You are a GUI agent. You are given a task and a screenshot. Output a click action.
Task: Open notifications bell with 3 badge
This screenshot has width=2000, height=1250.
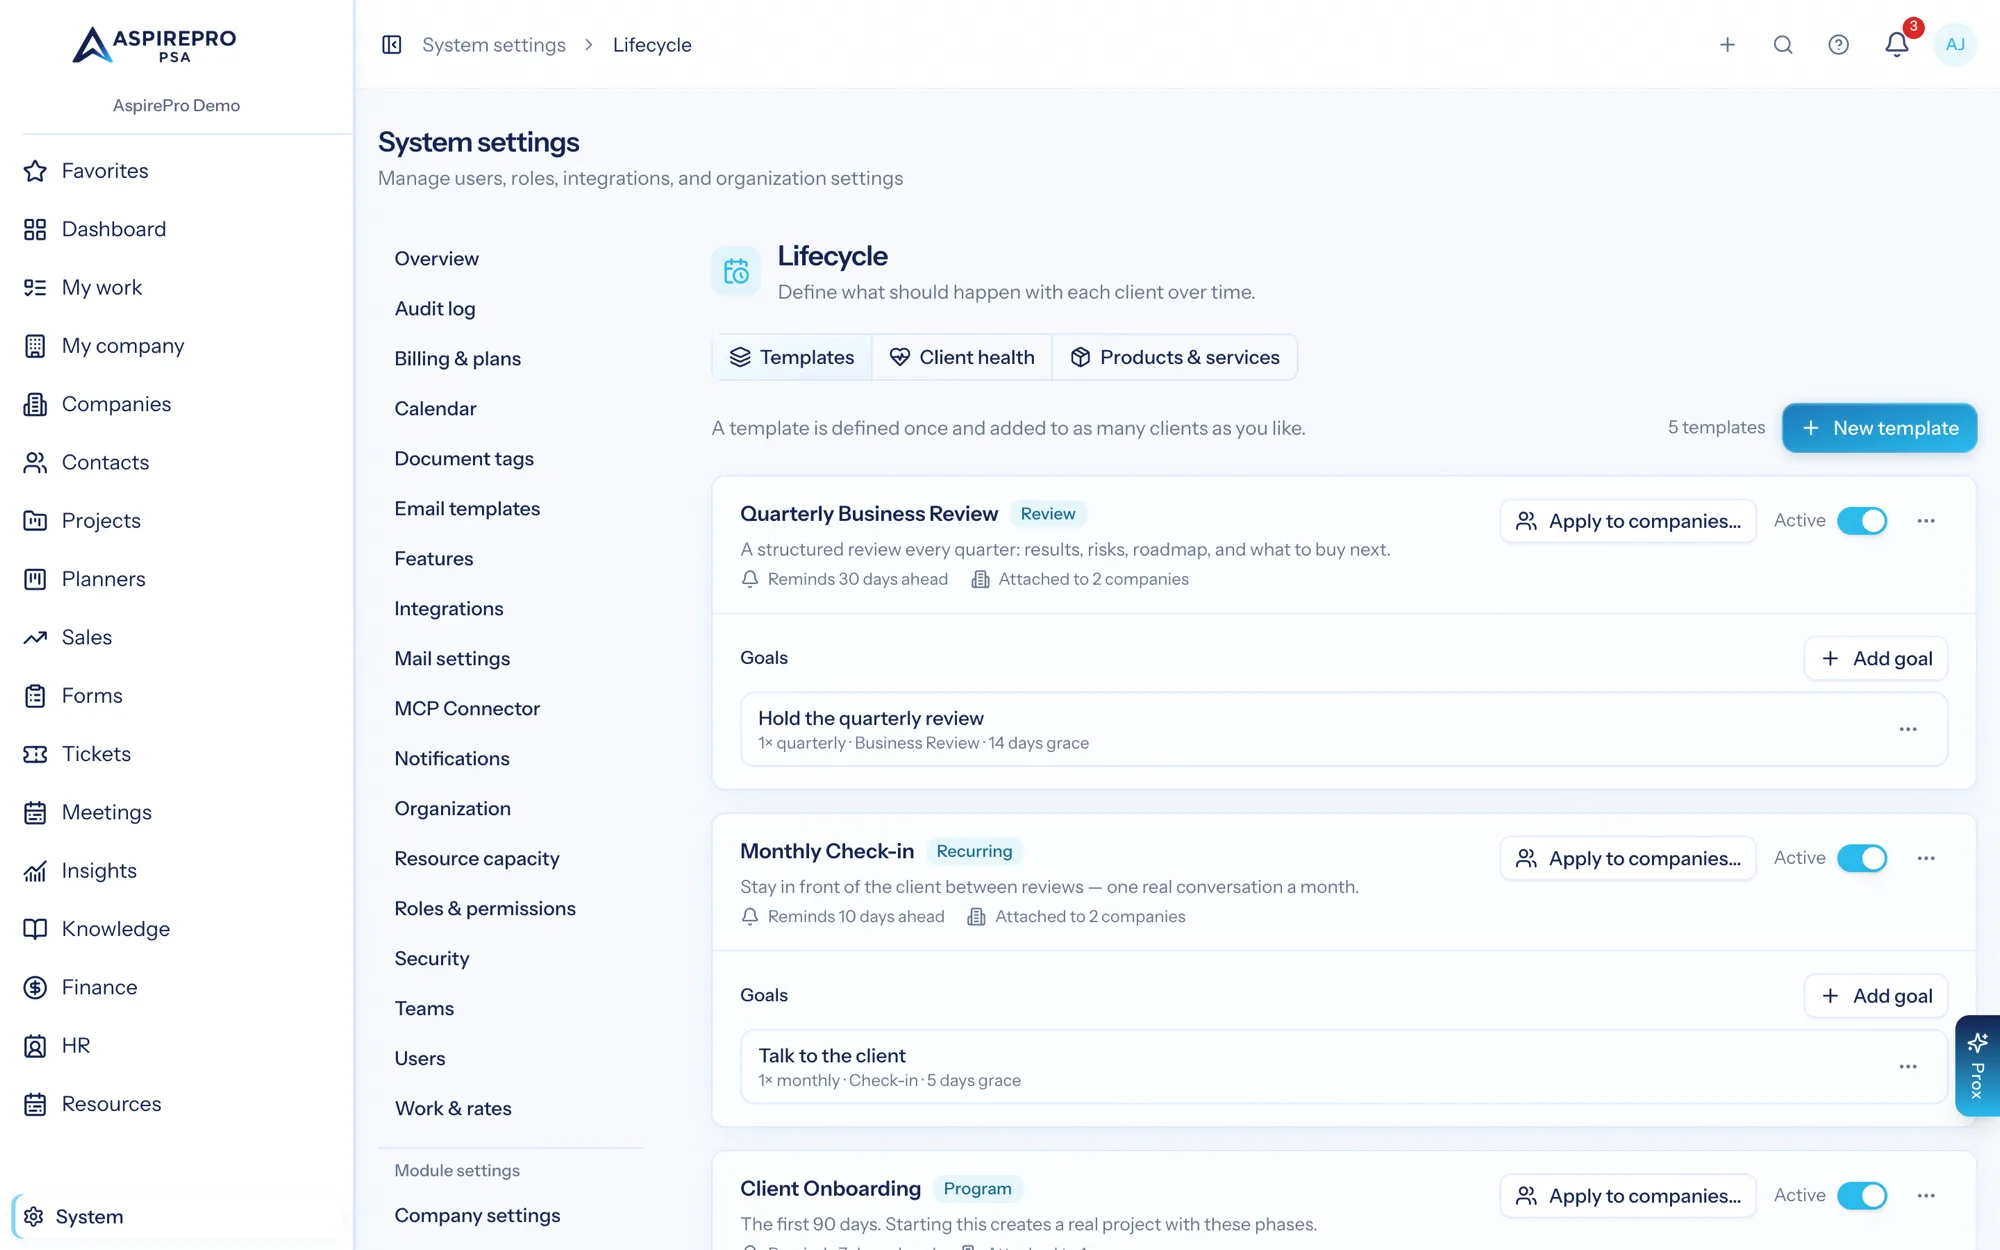coord(1897,45)
